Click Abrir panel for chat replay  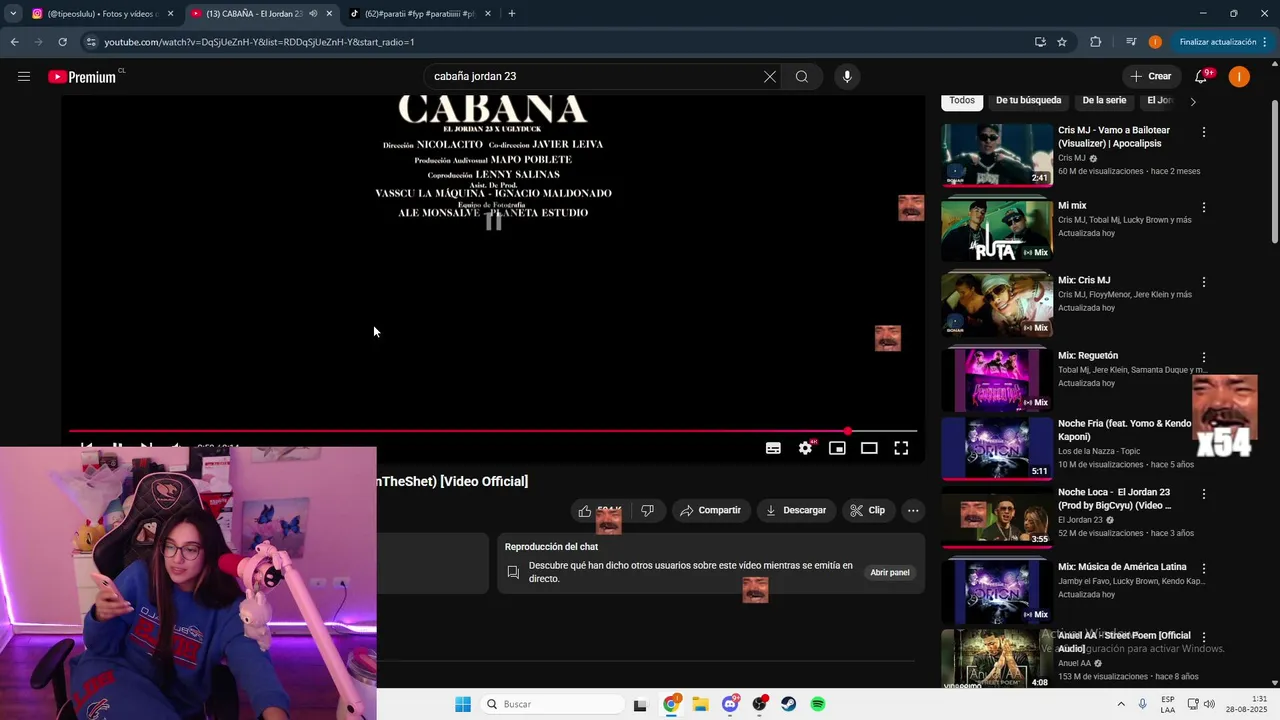pos(890,573)
